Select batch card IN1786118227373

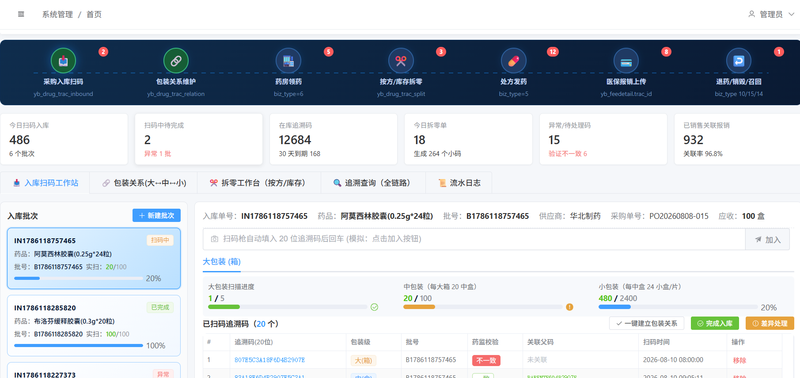[x=94, y=370]
